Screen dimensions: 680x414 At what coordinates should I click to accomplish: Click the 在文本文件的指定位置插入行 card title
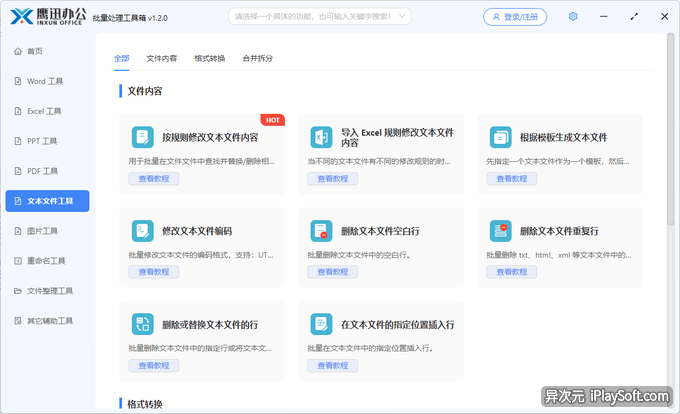[x=398, y=325]
